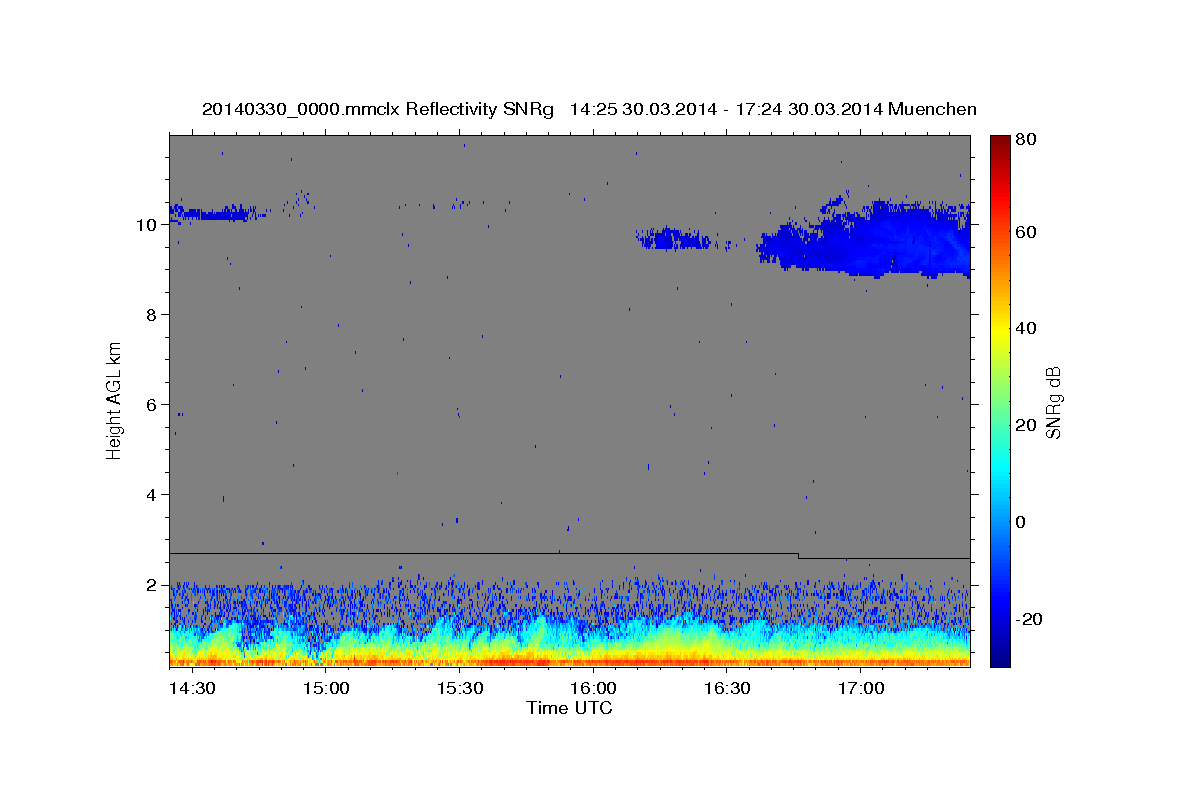Viewport: 1200px width, 800px height.
Task: Click the height tick label 2
Action: point(151,585)
